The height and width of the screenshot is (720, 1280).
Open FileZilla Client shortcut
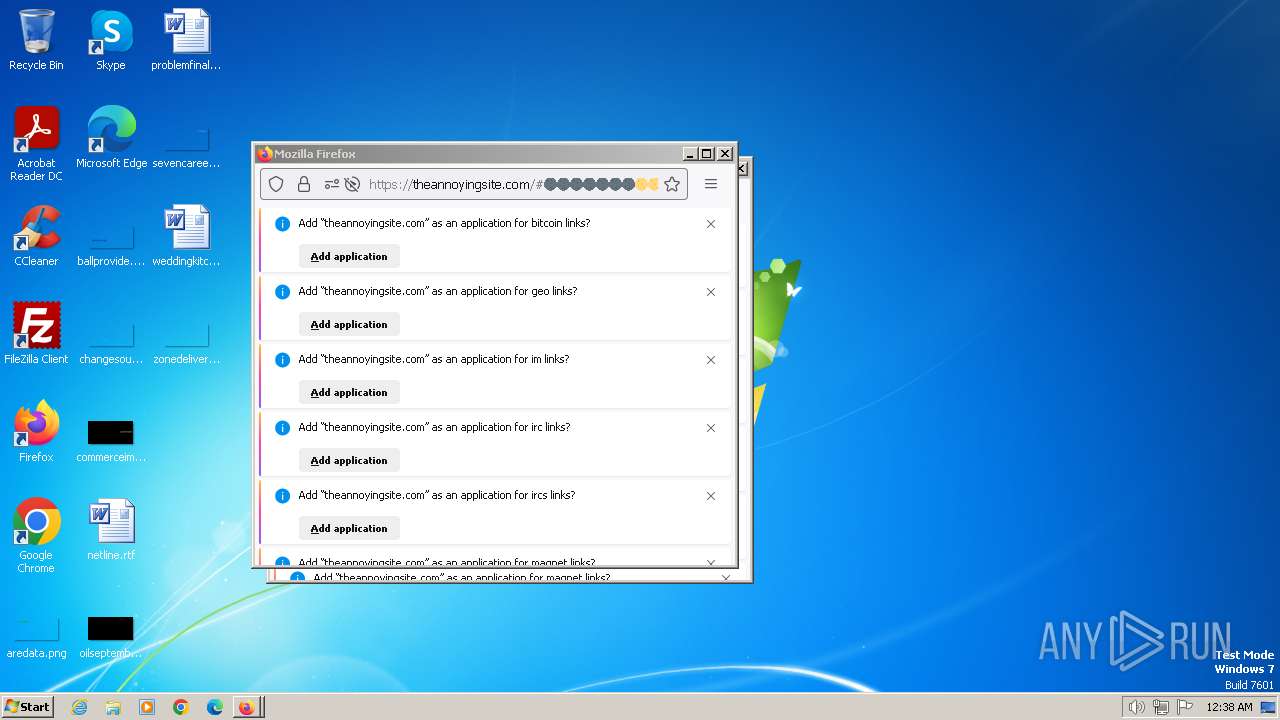click(36, 334)
